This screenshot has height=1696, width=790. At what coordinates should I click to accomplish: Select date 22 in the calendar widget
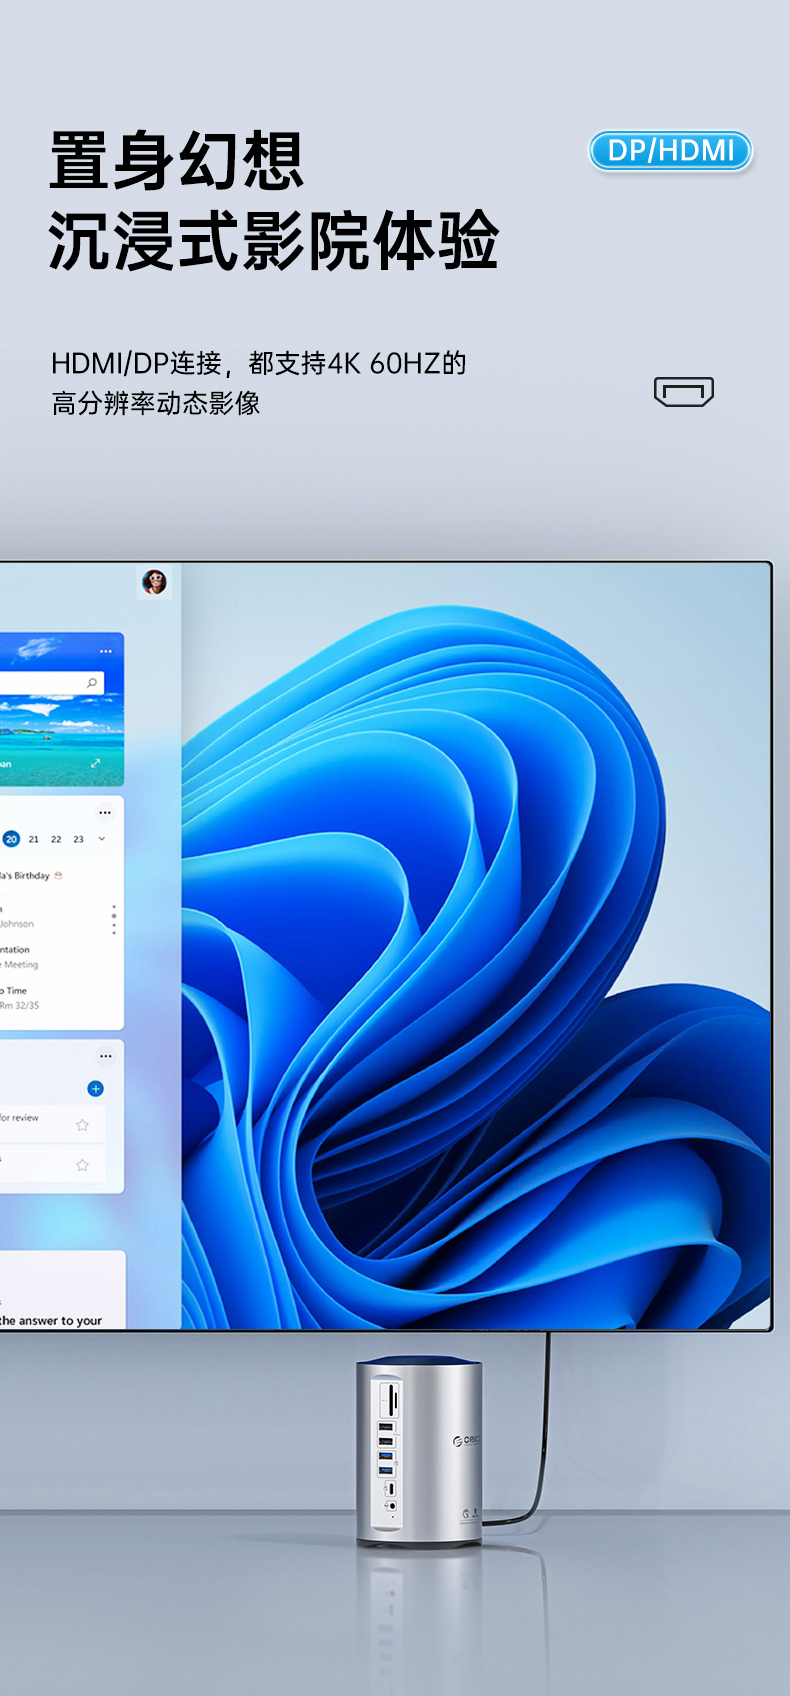click(x=56, y=839)
